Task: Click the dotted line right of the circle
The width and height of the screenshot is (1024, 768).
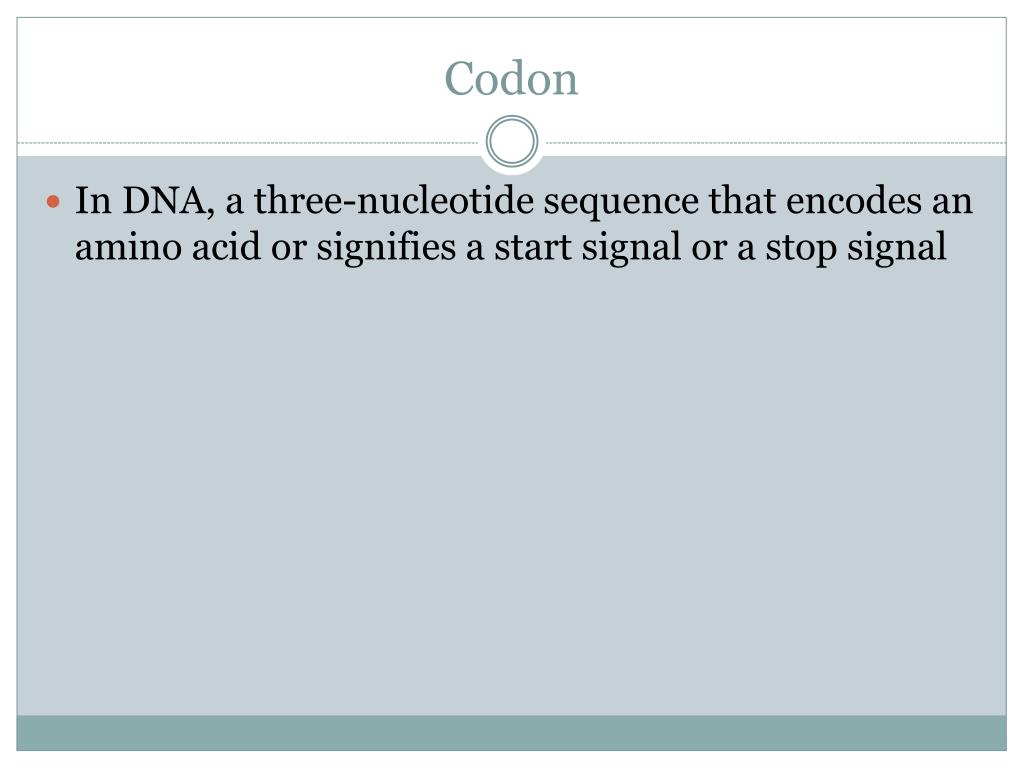Action: pos(770,143)
